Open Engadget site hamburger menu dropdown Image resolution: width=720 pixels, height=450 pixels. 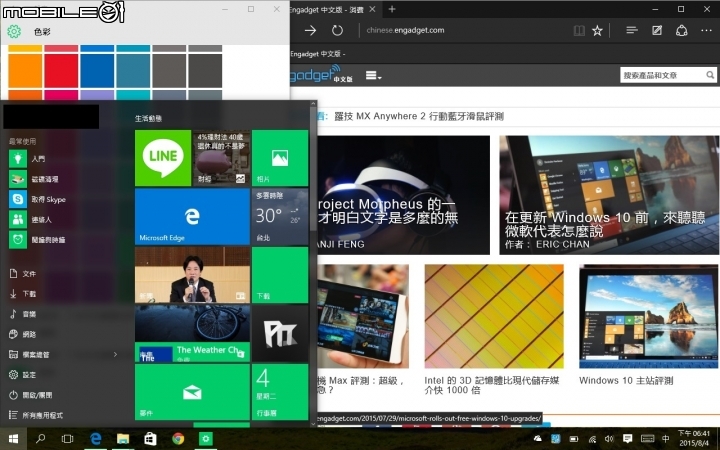point(373,75)
